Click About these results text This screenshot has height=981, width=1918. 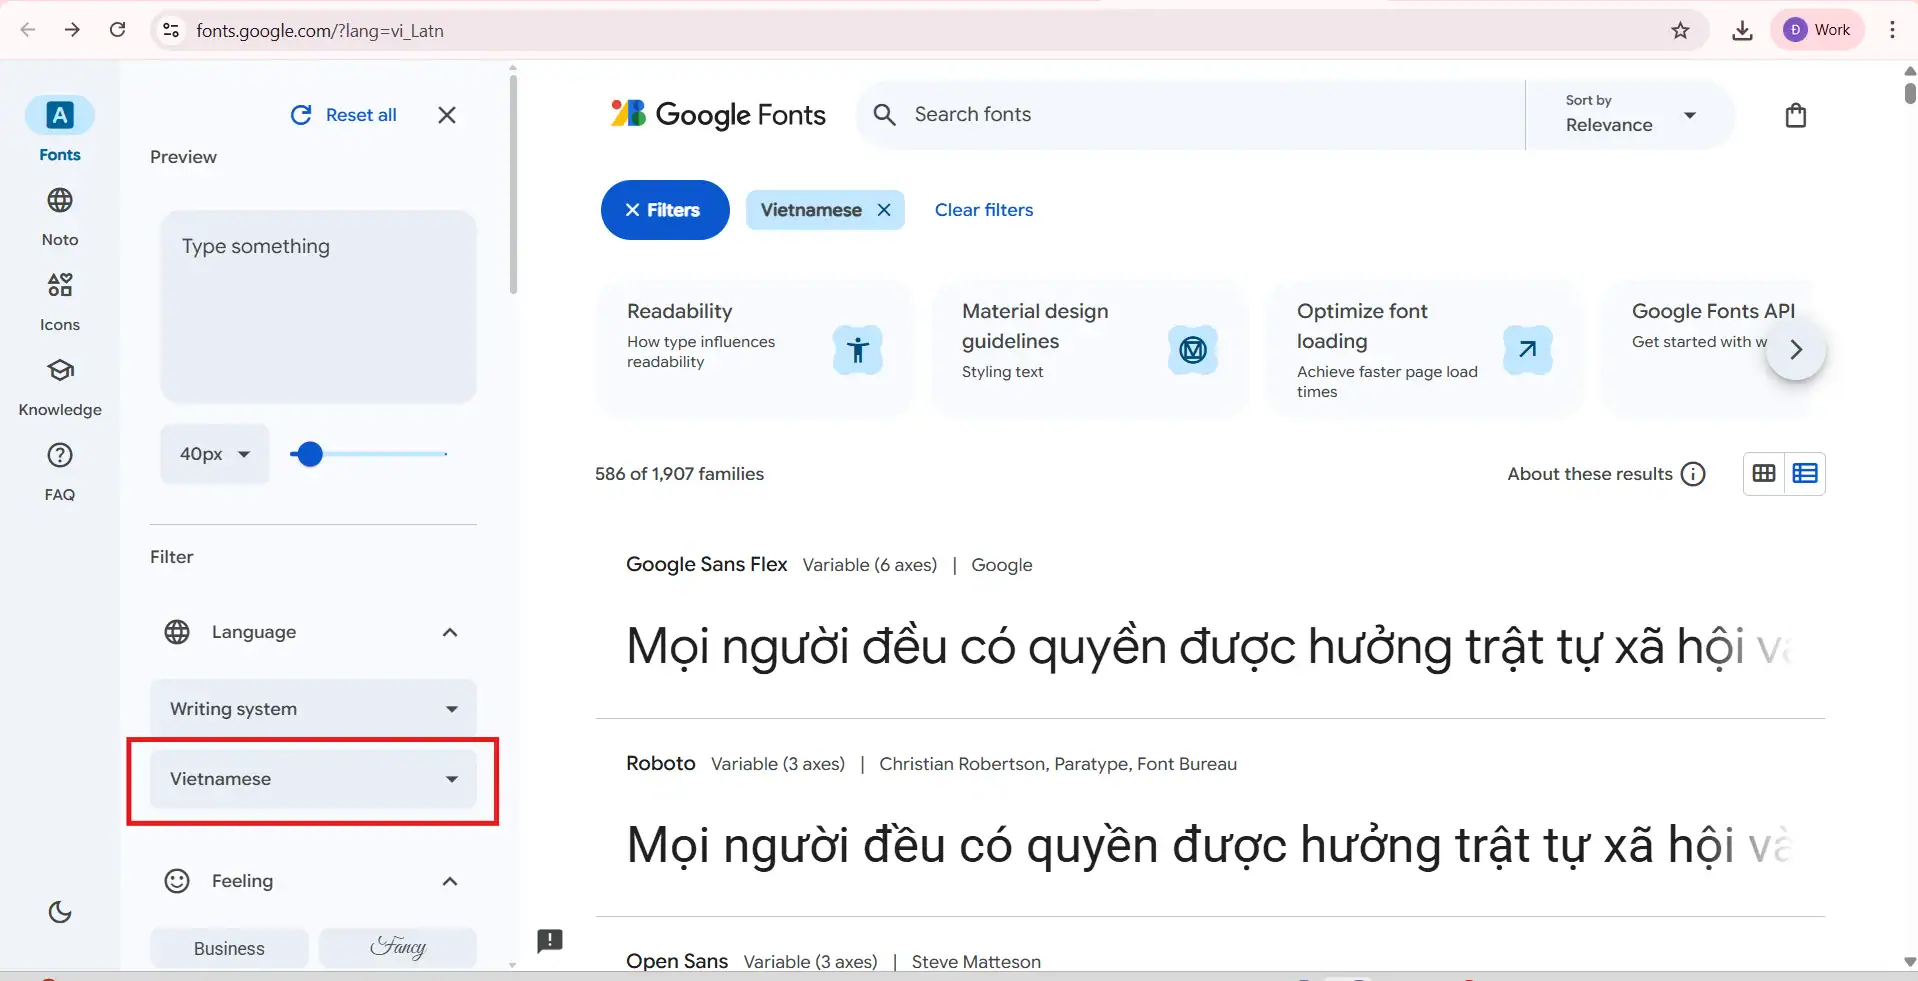(x=1590, y=474)
